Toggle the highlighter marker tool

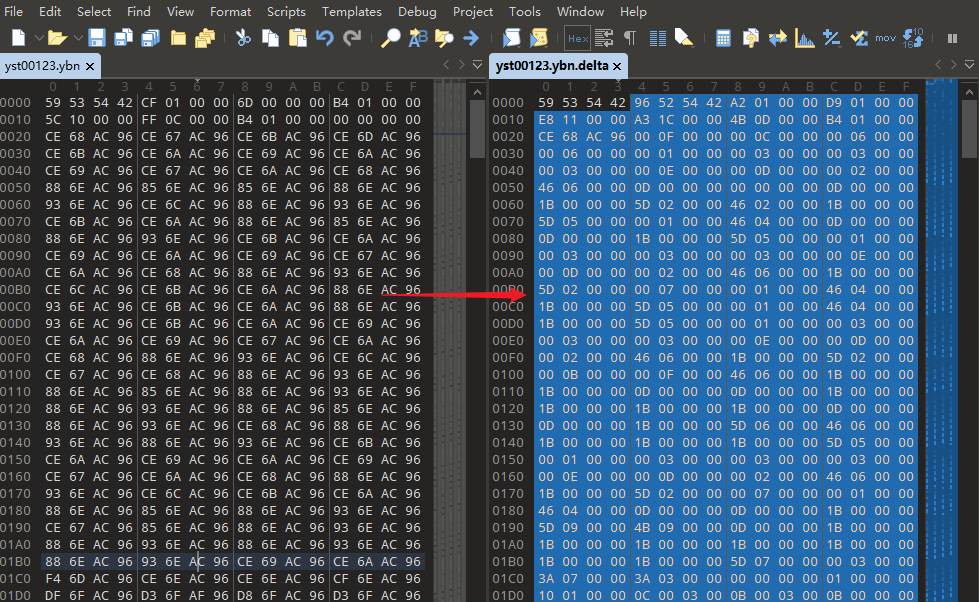[684, 38]
